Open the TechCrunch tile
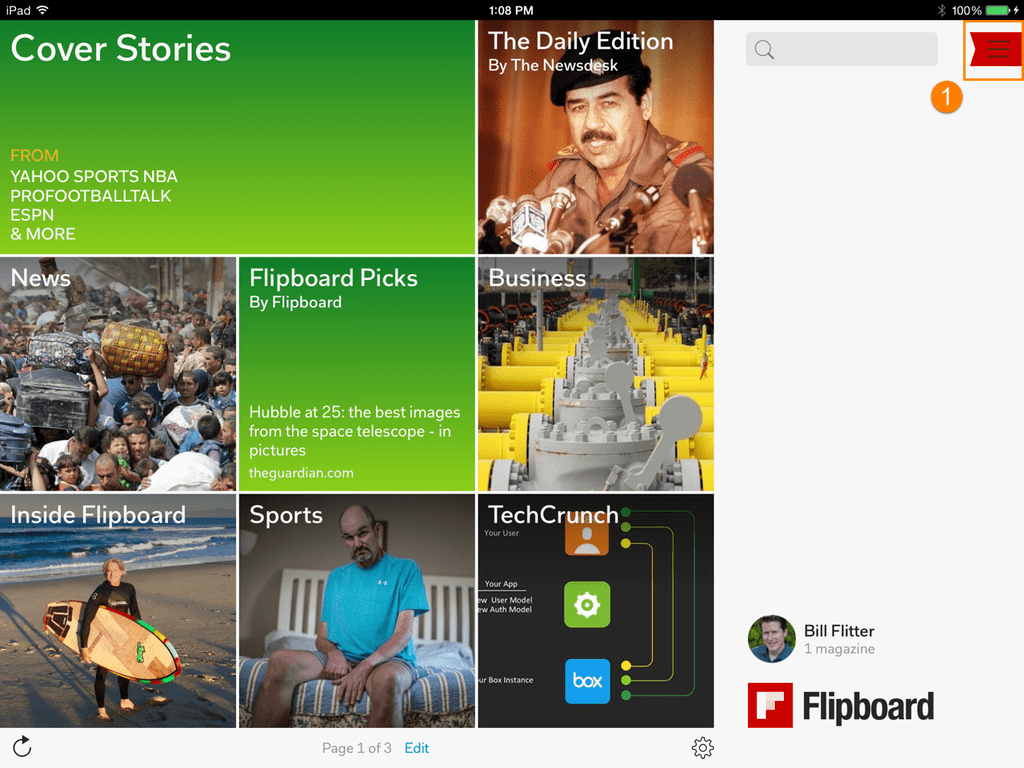1024x768 pixels. (x=596, y=611)
